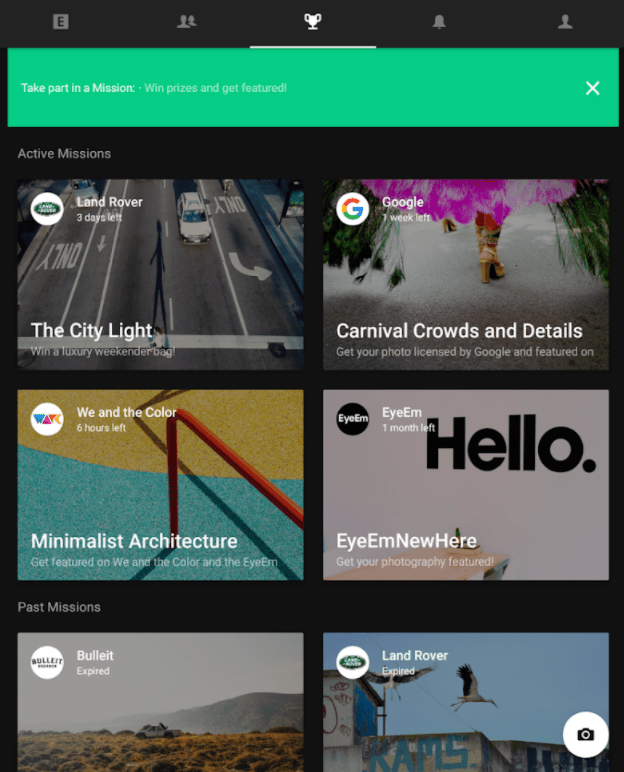Click 'Take part in a Mission:' text
The image size is (624, 772).
(78, 88)
